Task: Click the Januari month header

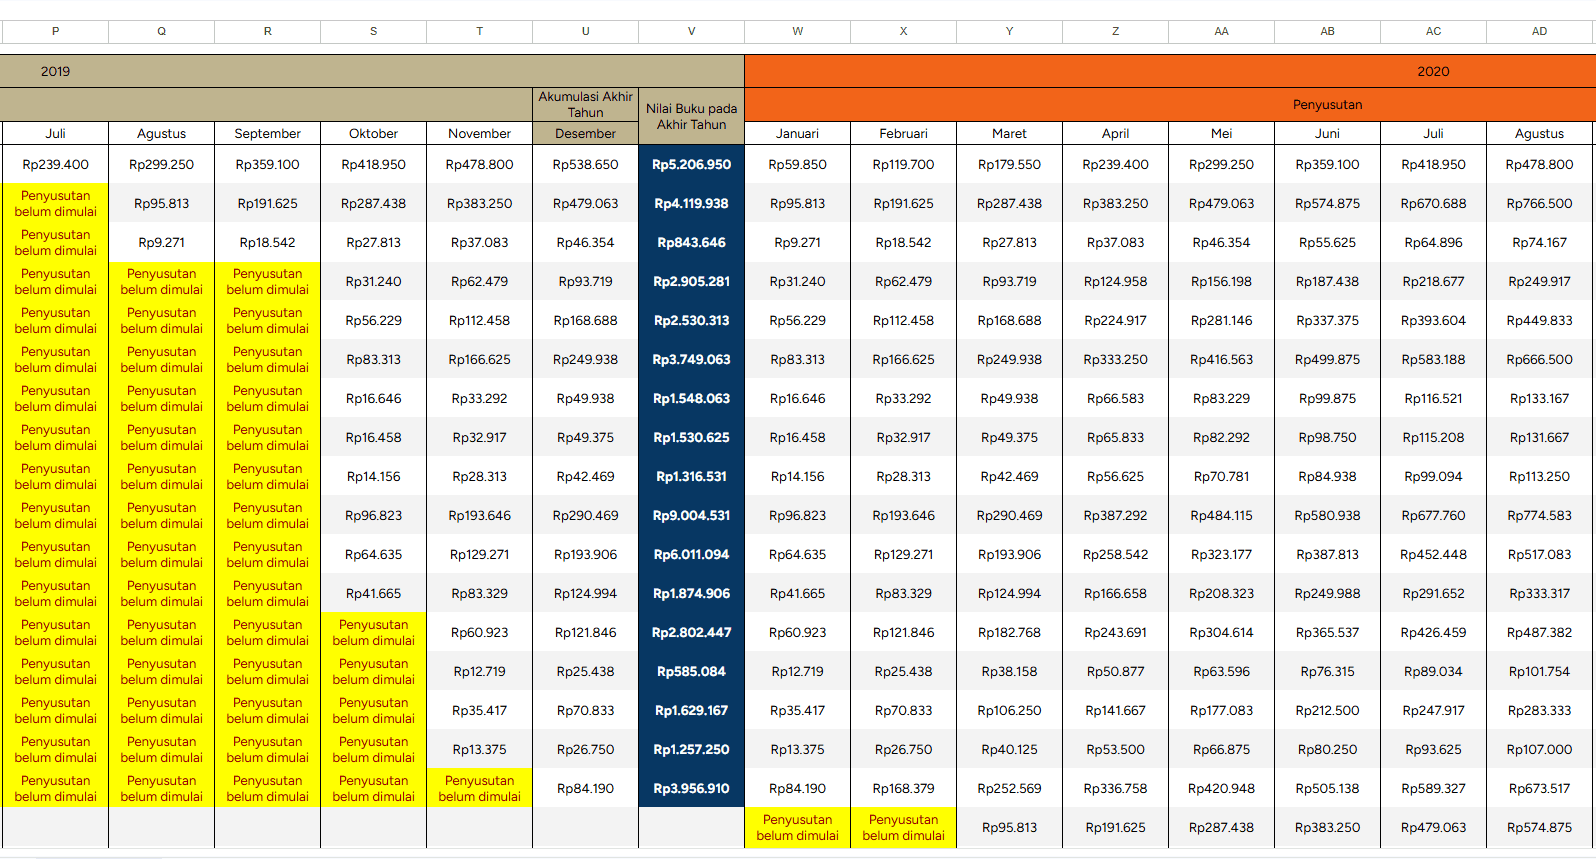Action: click(x=797, y=133)
